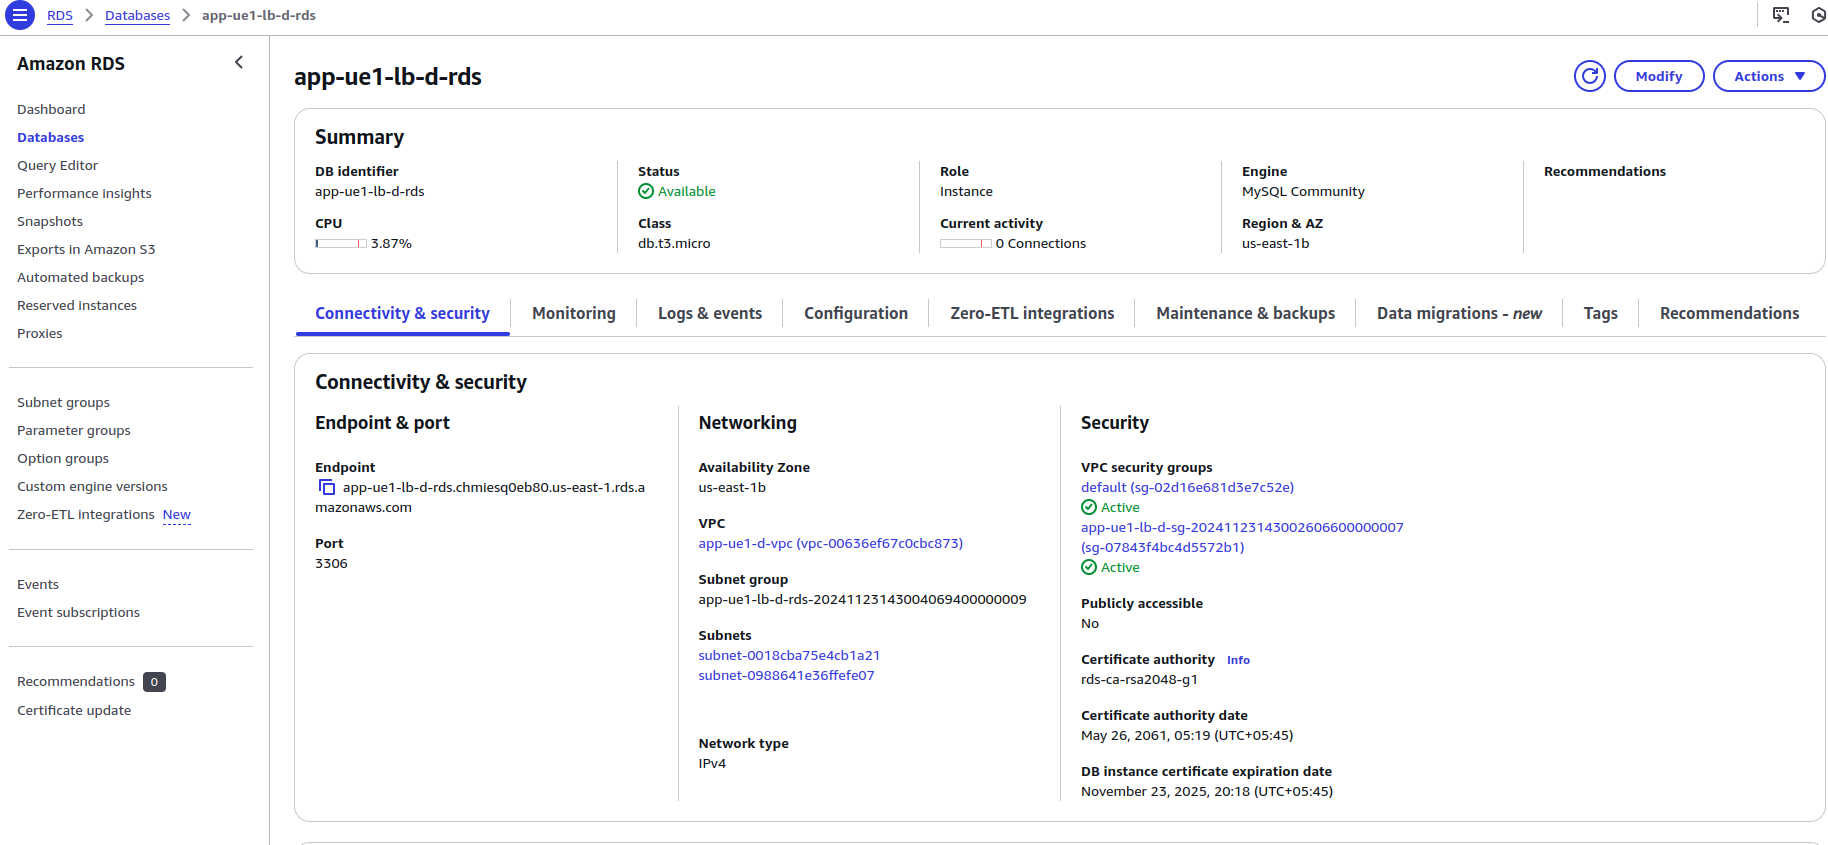
Task: Click the New badge link
Action: (176, 514)
